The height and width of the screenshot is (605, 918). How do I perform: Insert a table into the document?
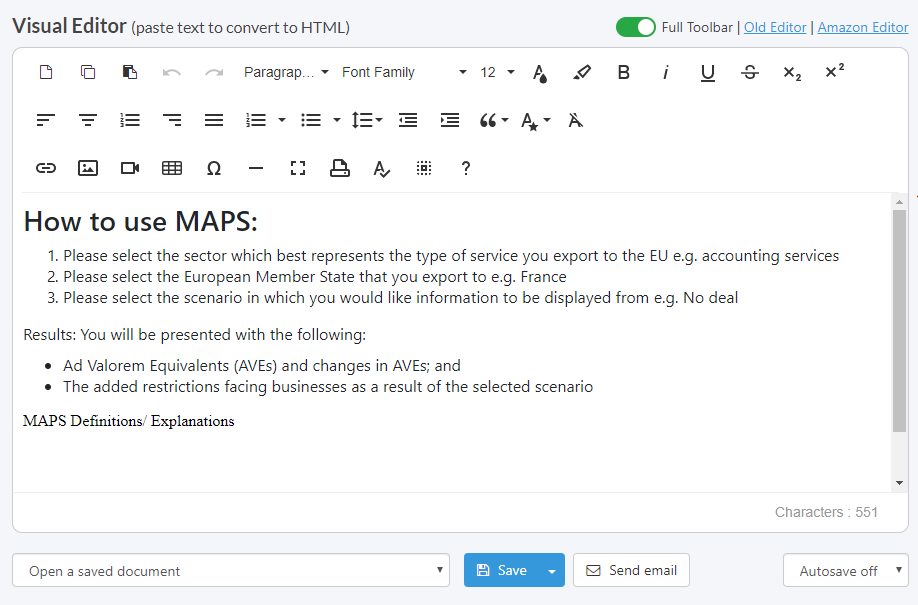coord(172,168)
